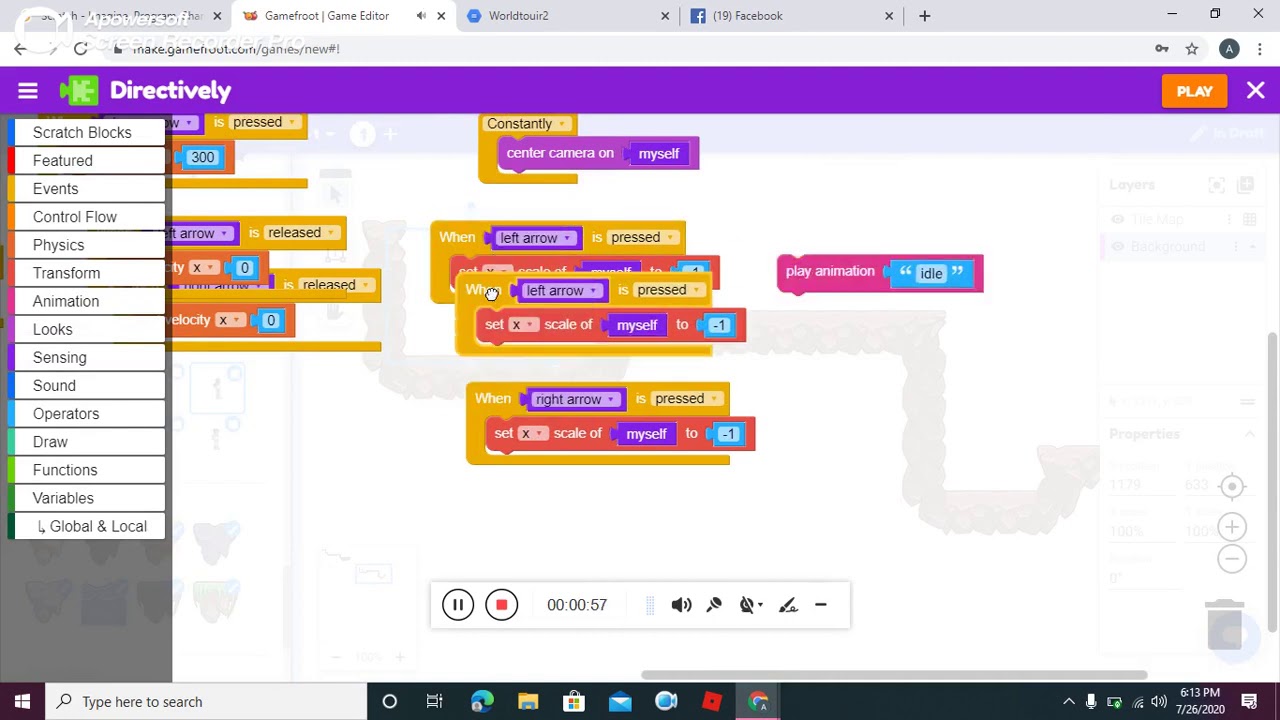Toggle the recorder microphone icon
This screenshot has height=720, width=1280.
[714, 605]
